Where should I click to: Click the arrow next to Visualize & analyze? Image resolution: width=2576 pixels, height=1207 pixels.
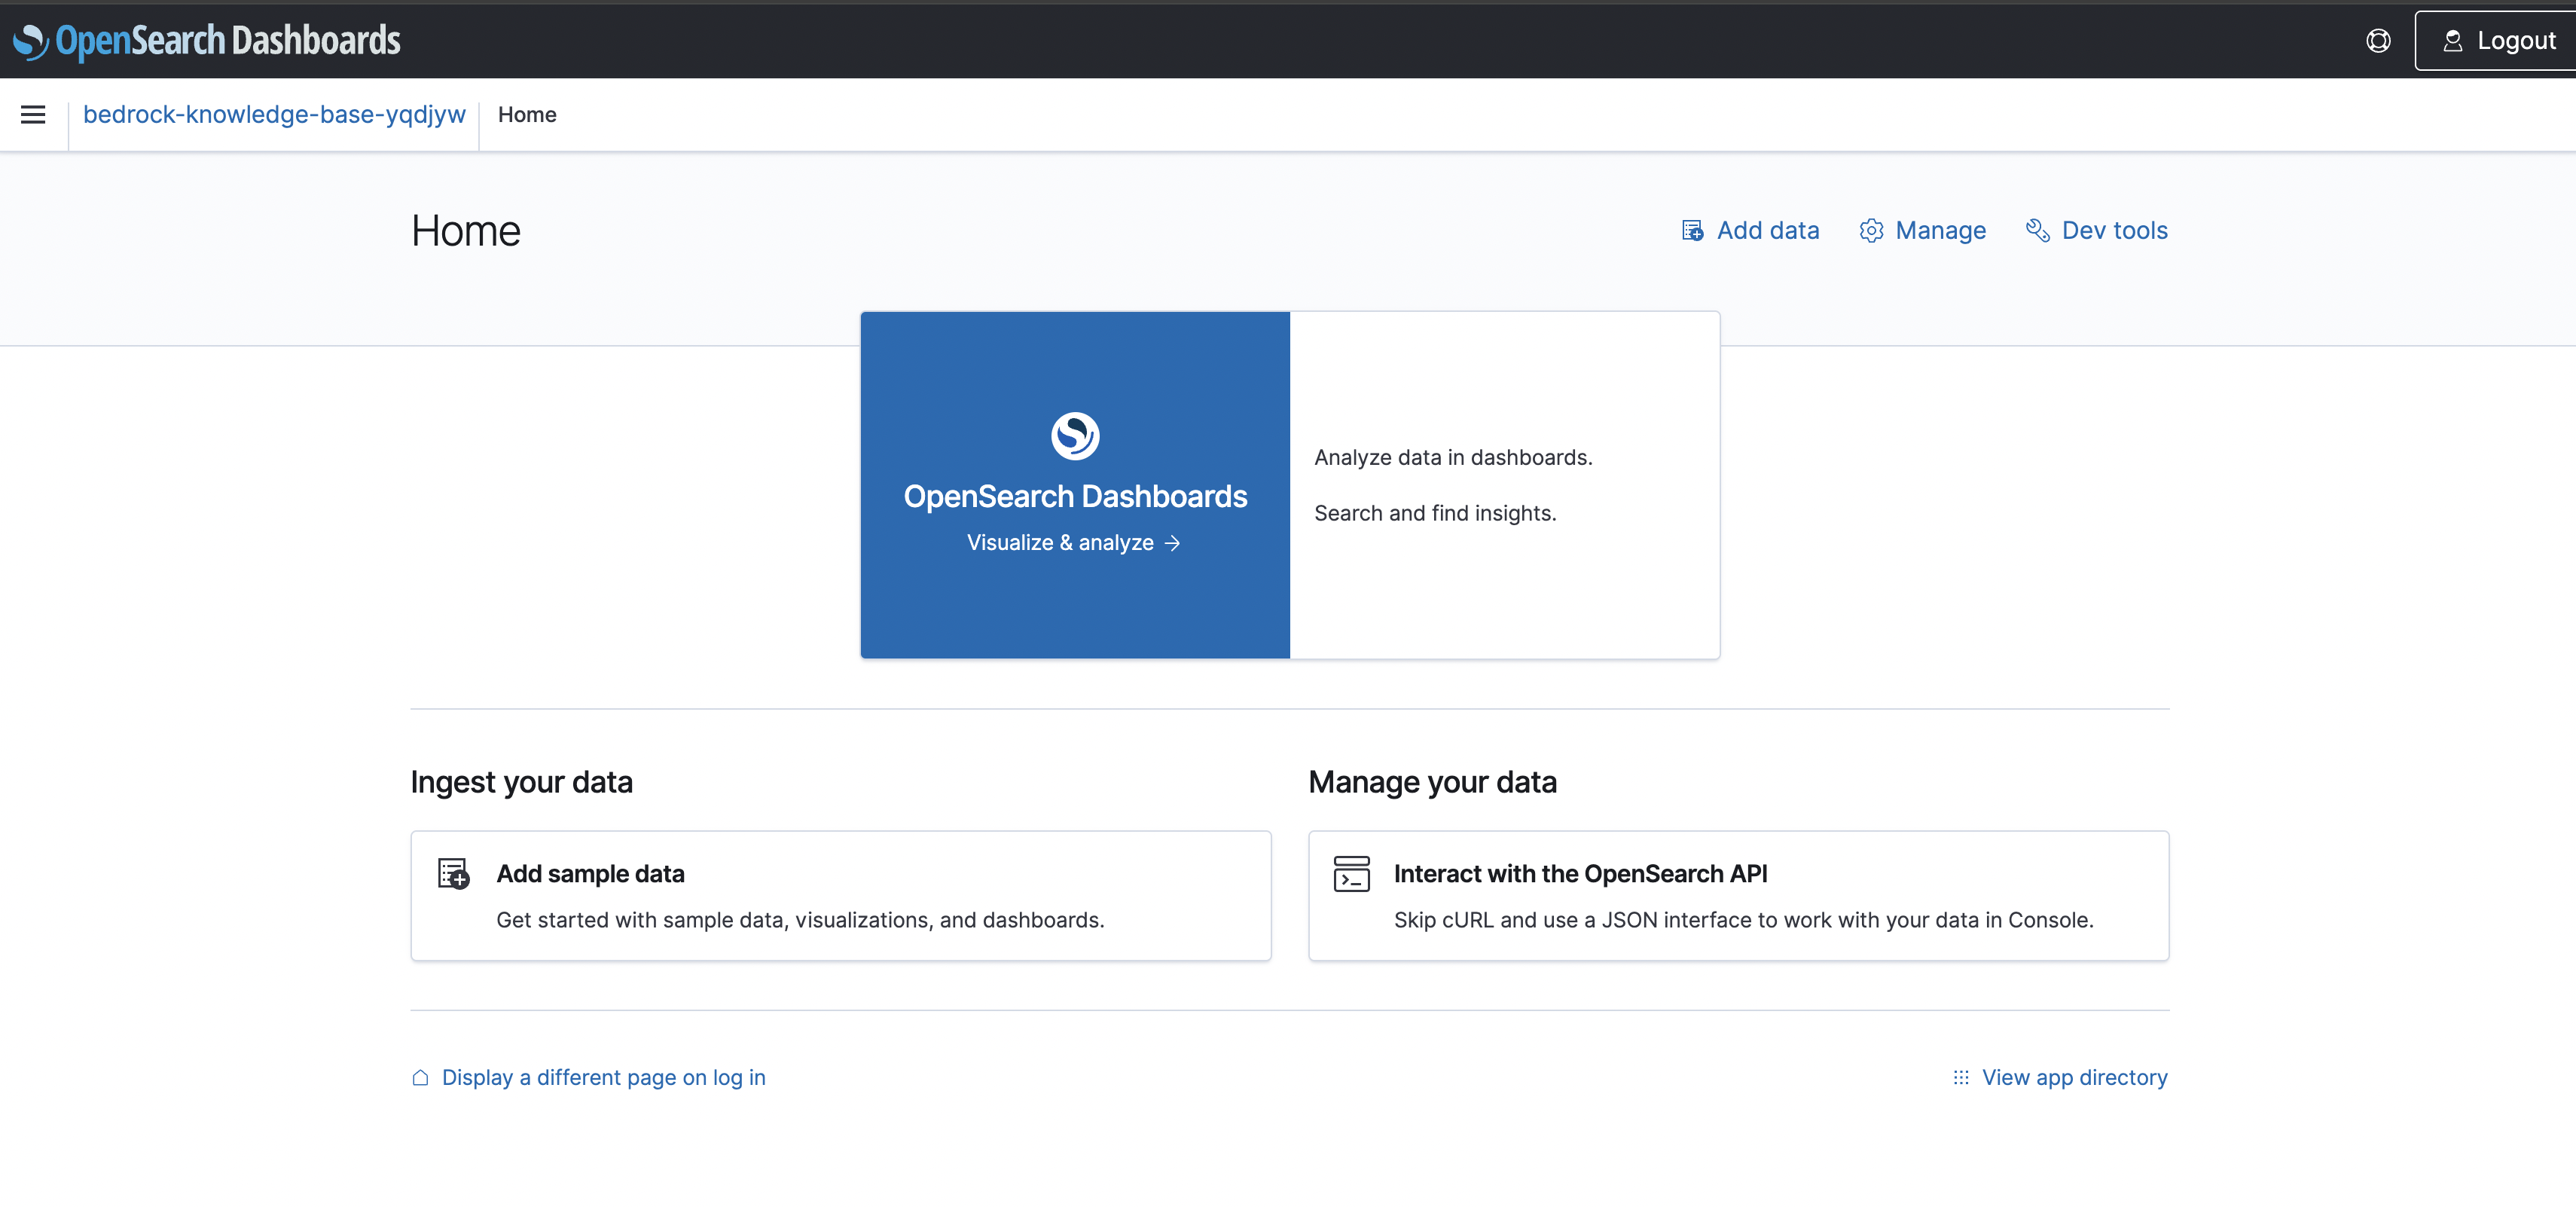1172,543
